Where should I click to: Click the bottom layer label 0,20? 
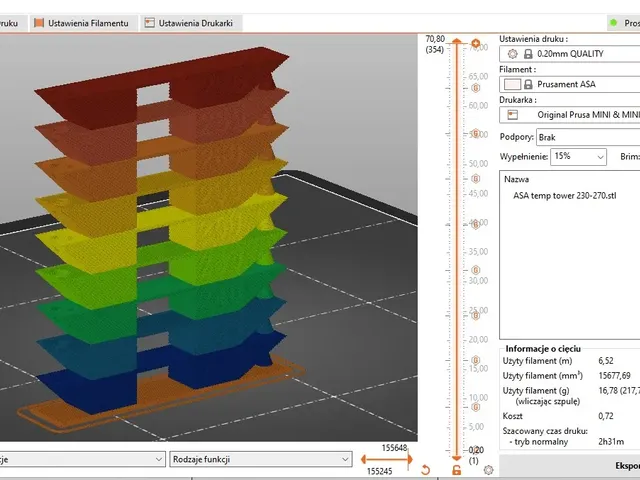point(476,450)
